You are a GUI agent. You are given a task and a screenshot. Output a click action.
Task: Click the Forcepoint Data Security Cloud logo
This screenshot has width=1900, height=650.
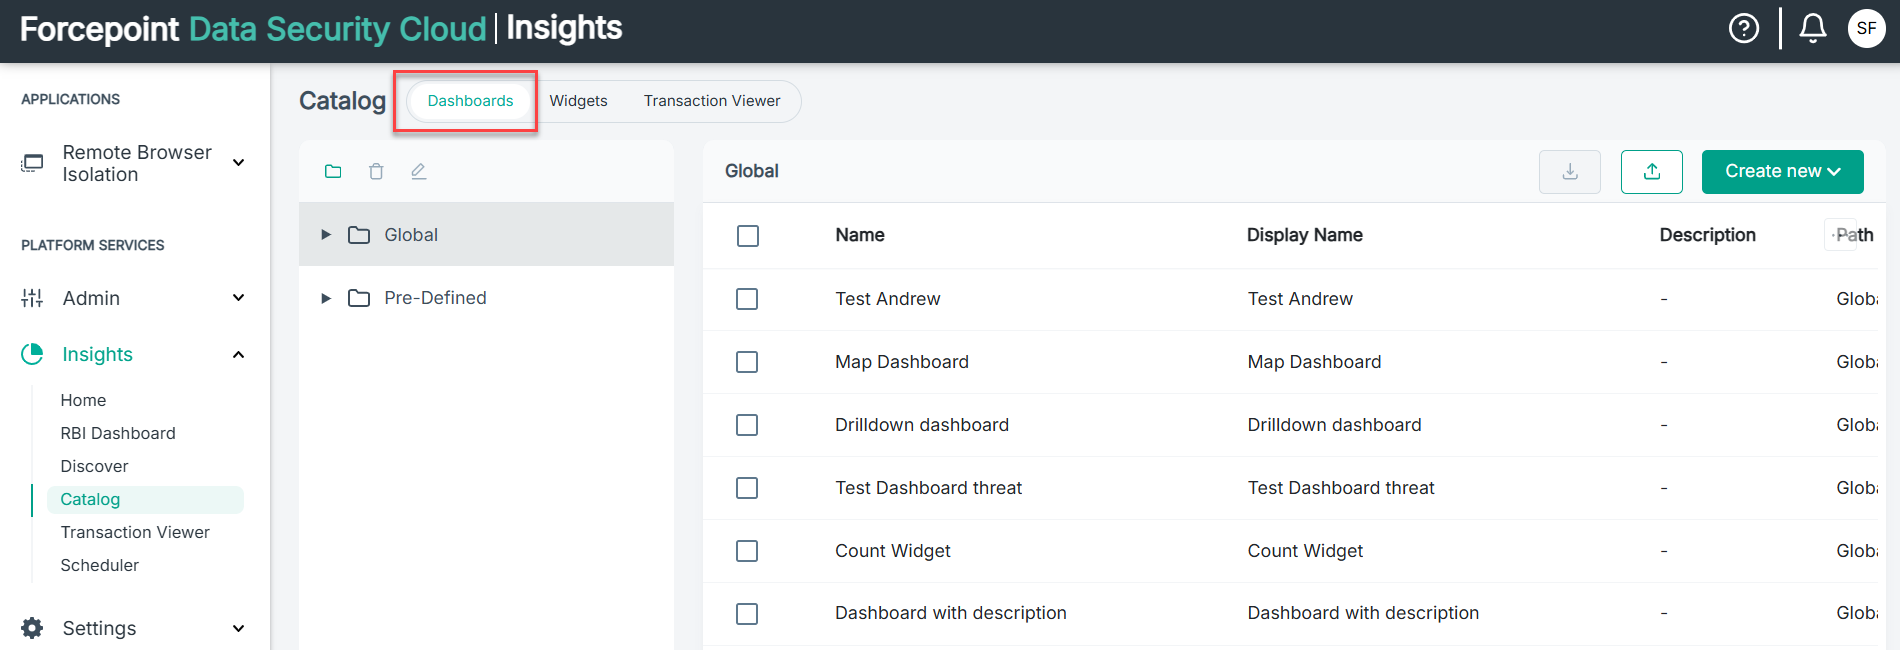click(x=253, y=29)
